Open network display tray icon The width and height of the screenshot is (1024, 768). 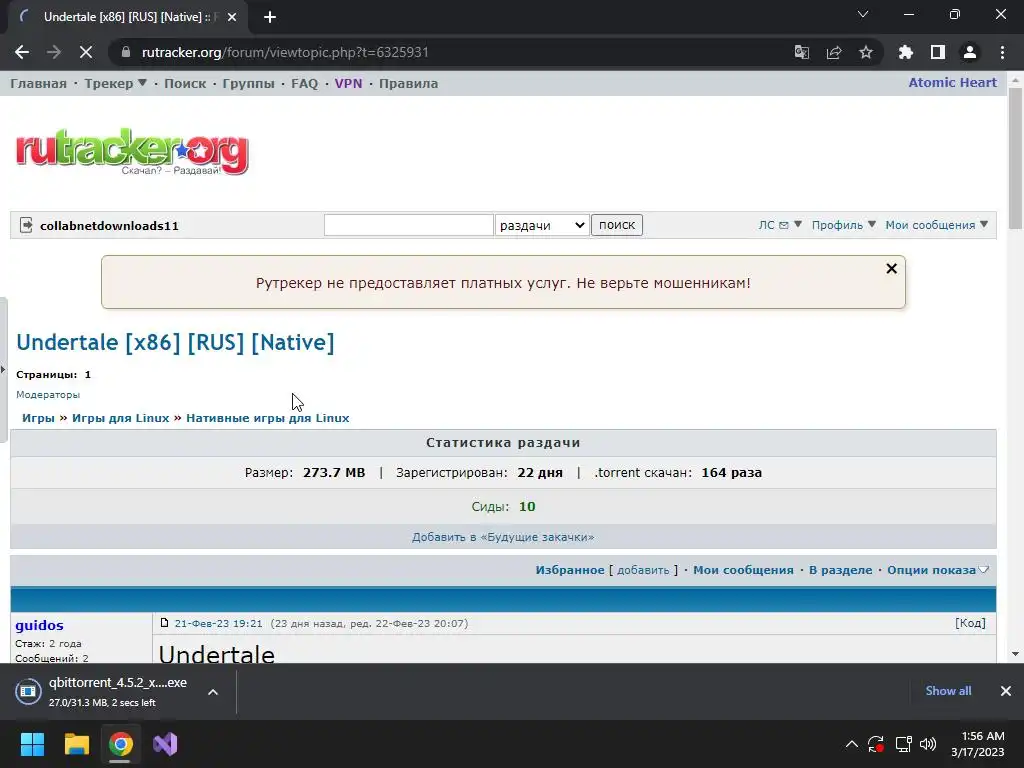[903, 744]
